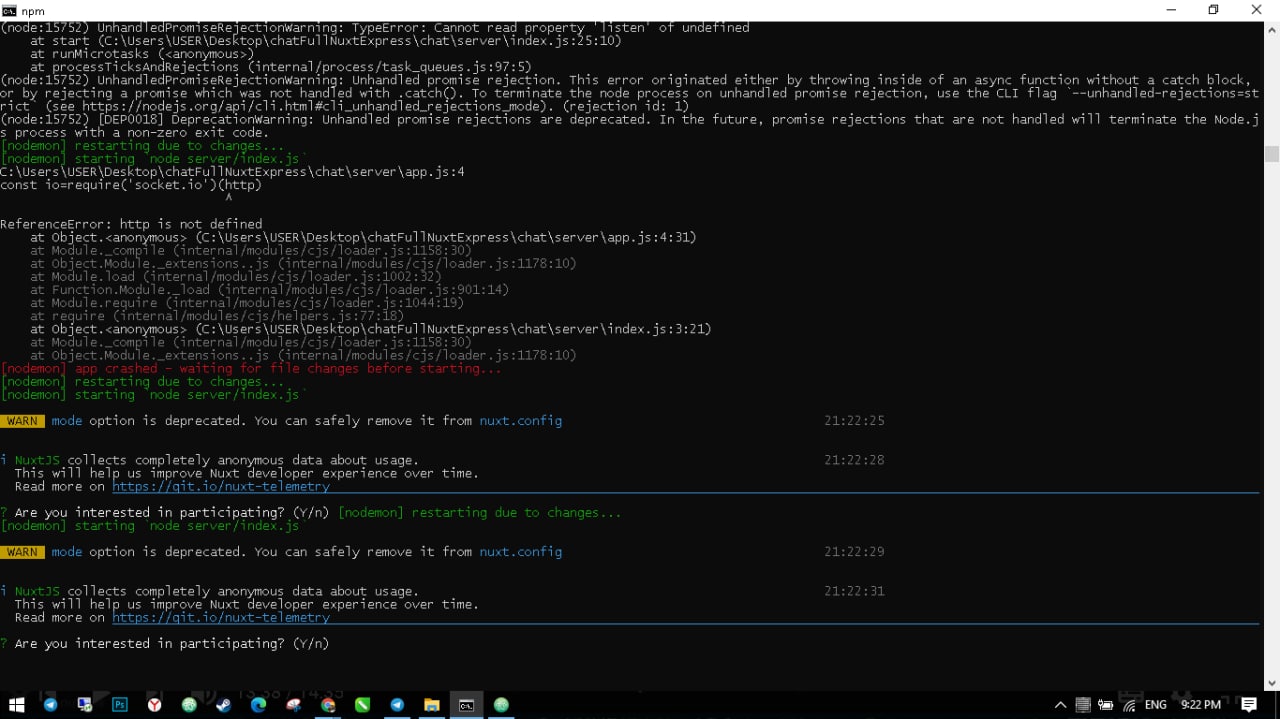The height and width of the screenshot is (719, 1280).
Task: Open Microsoft Edge from the taskbar
Action: coord(258,705)
